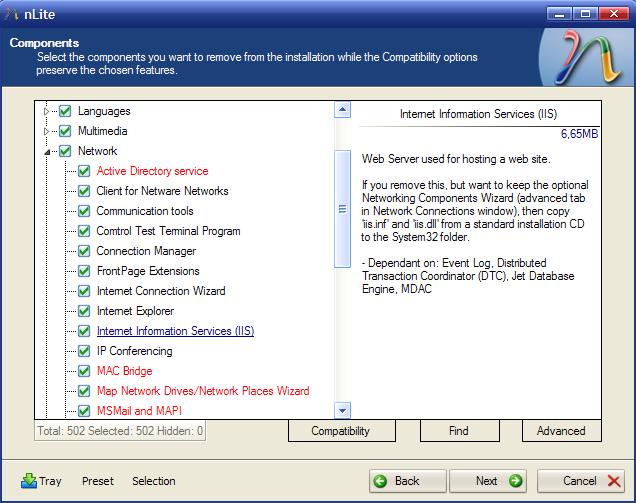Toggle the MAC Bridge checkbox
This screenshot has width=636, height=503.
84,371
